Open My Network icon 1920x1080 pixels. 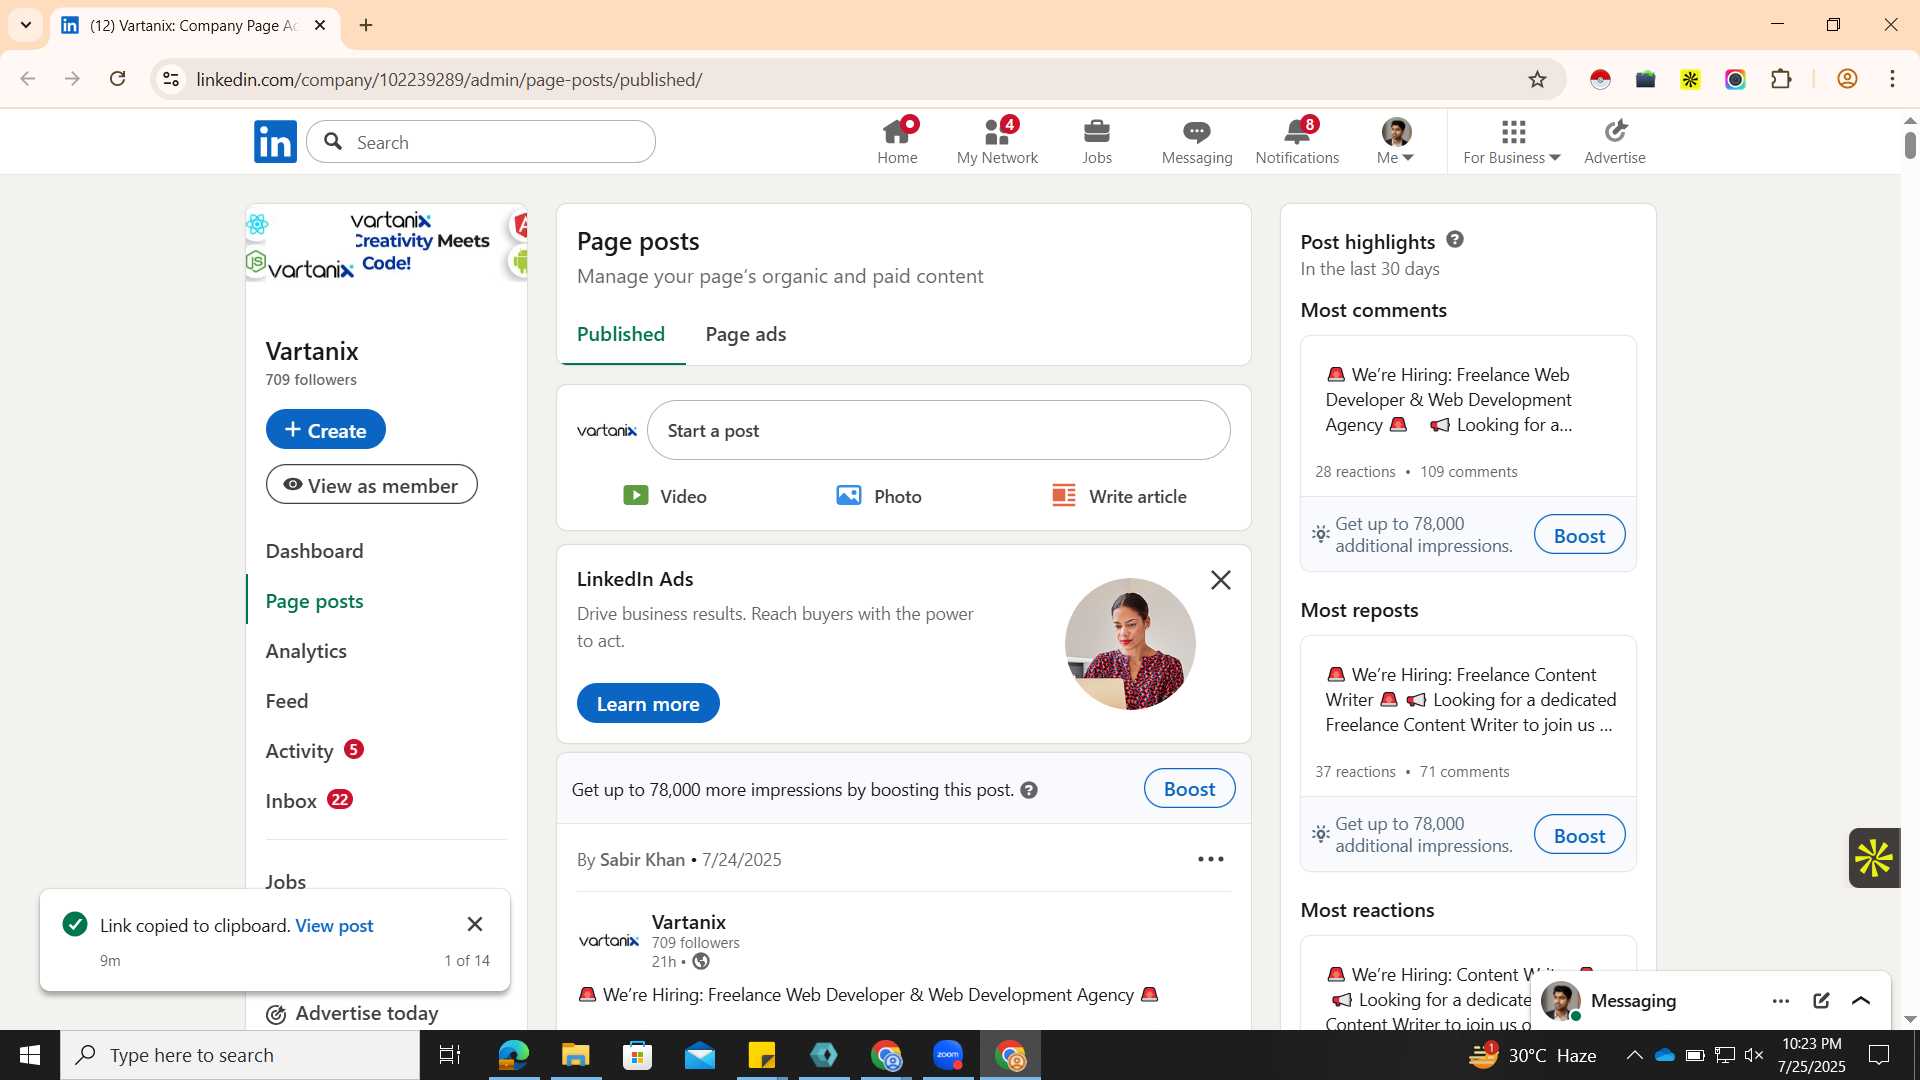(997, 141)
